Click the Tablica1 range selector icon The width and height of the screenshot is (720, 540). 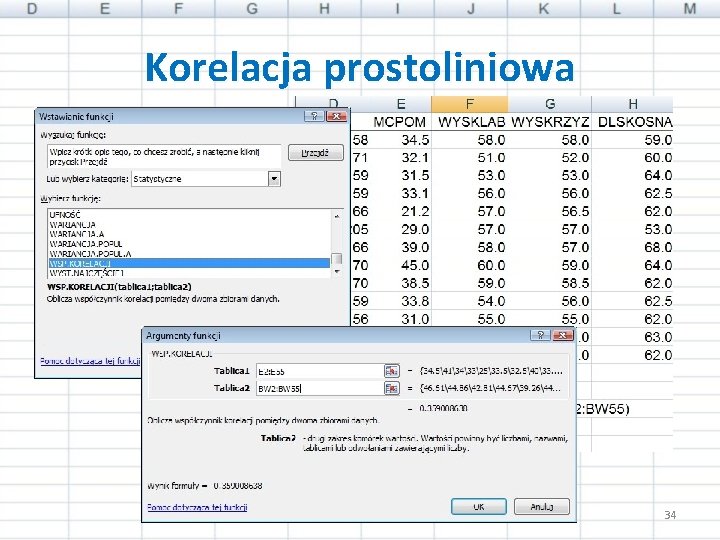click(x=391, y=371)
